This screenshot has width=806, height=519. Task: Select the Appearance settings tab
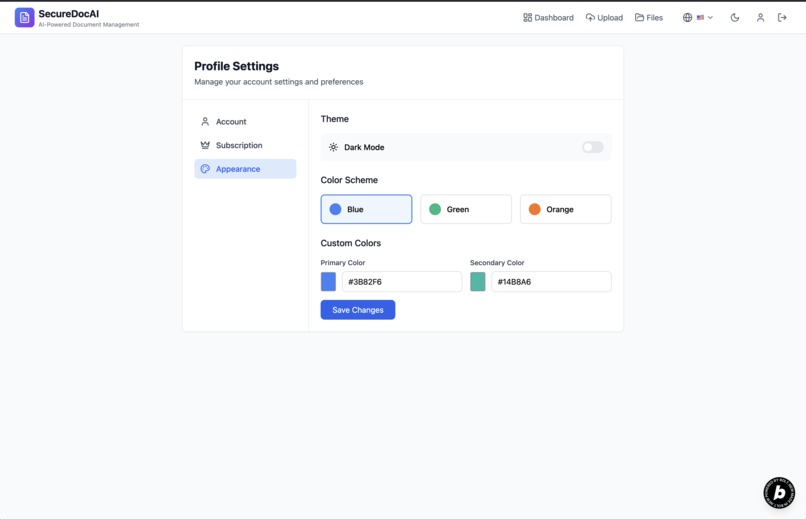click(x=245, y=169)
